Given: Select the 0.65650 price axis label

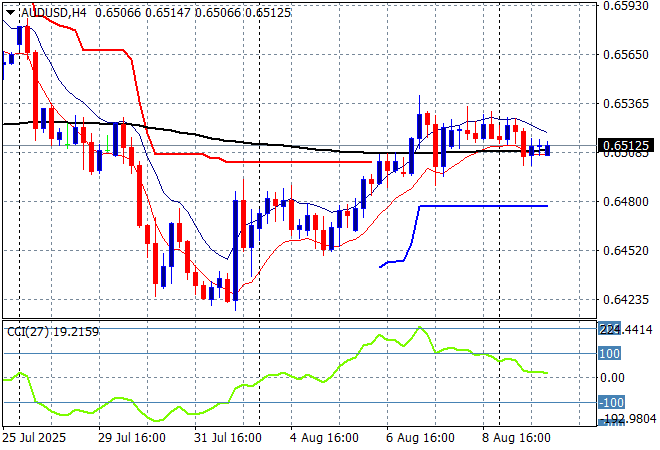Looking at the screenshot, I should tap(626, 54).
